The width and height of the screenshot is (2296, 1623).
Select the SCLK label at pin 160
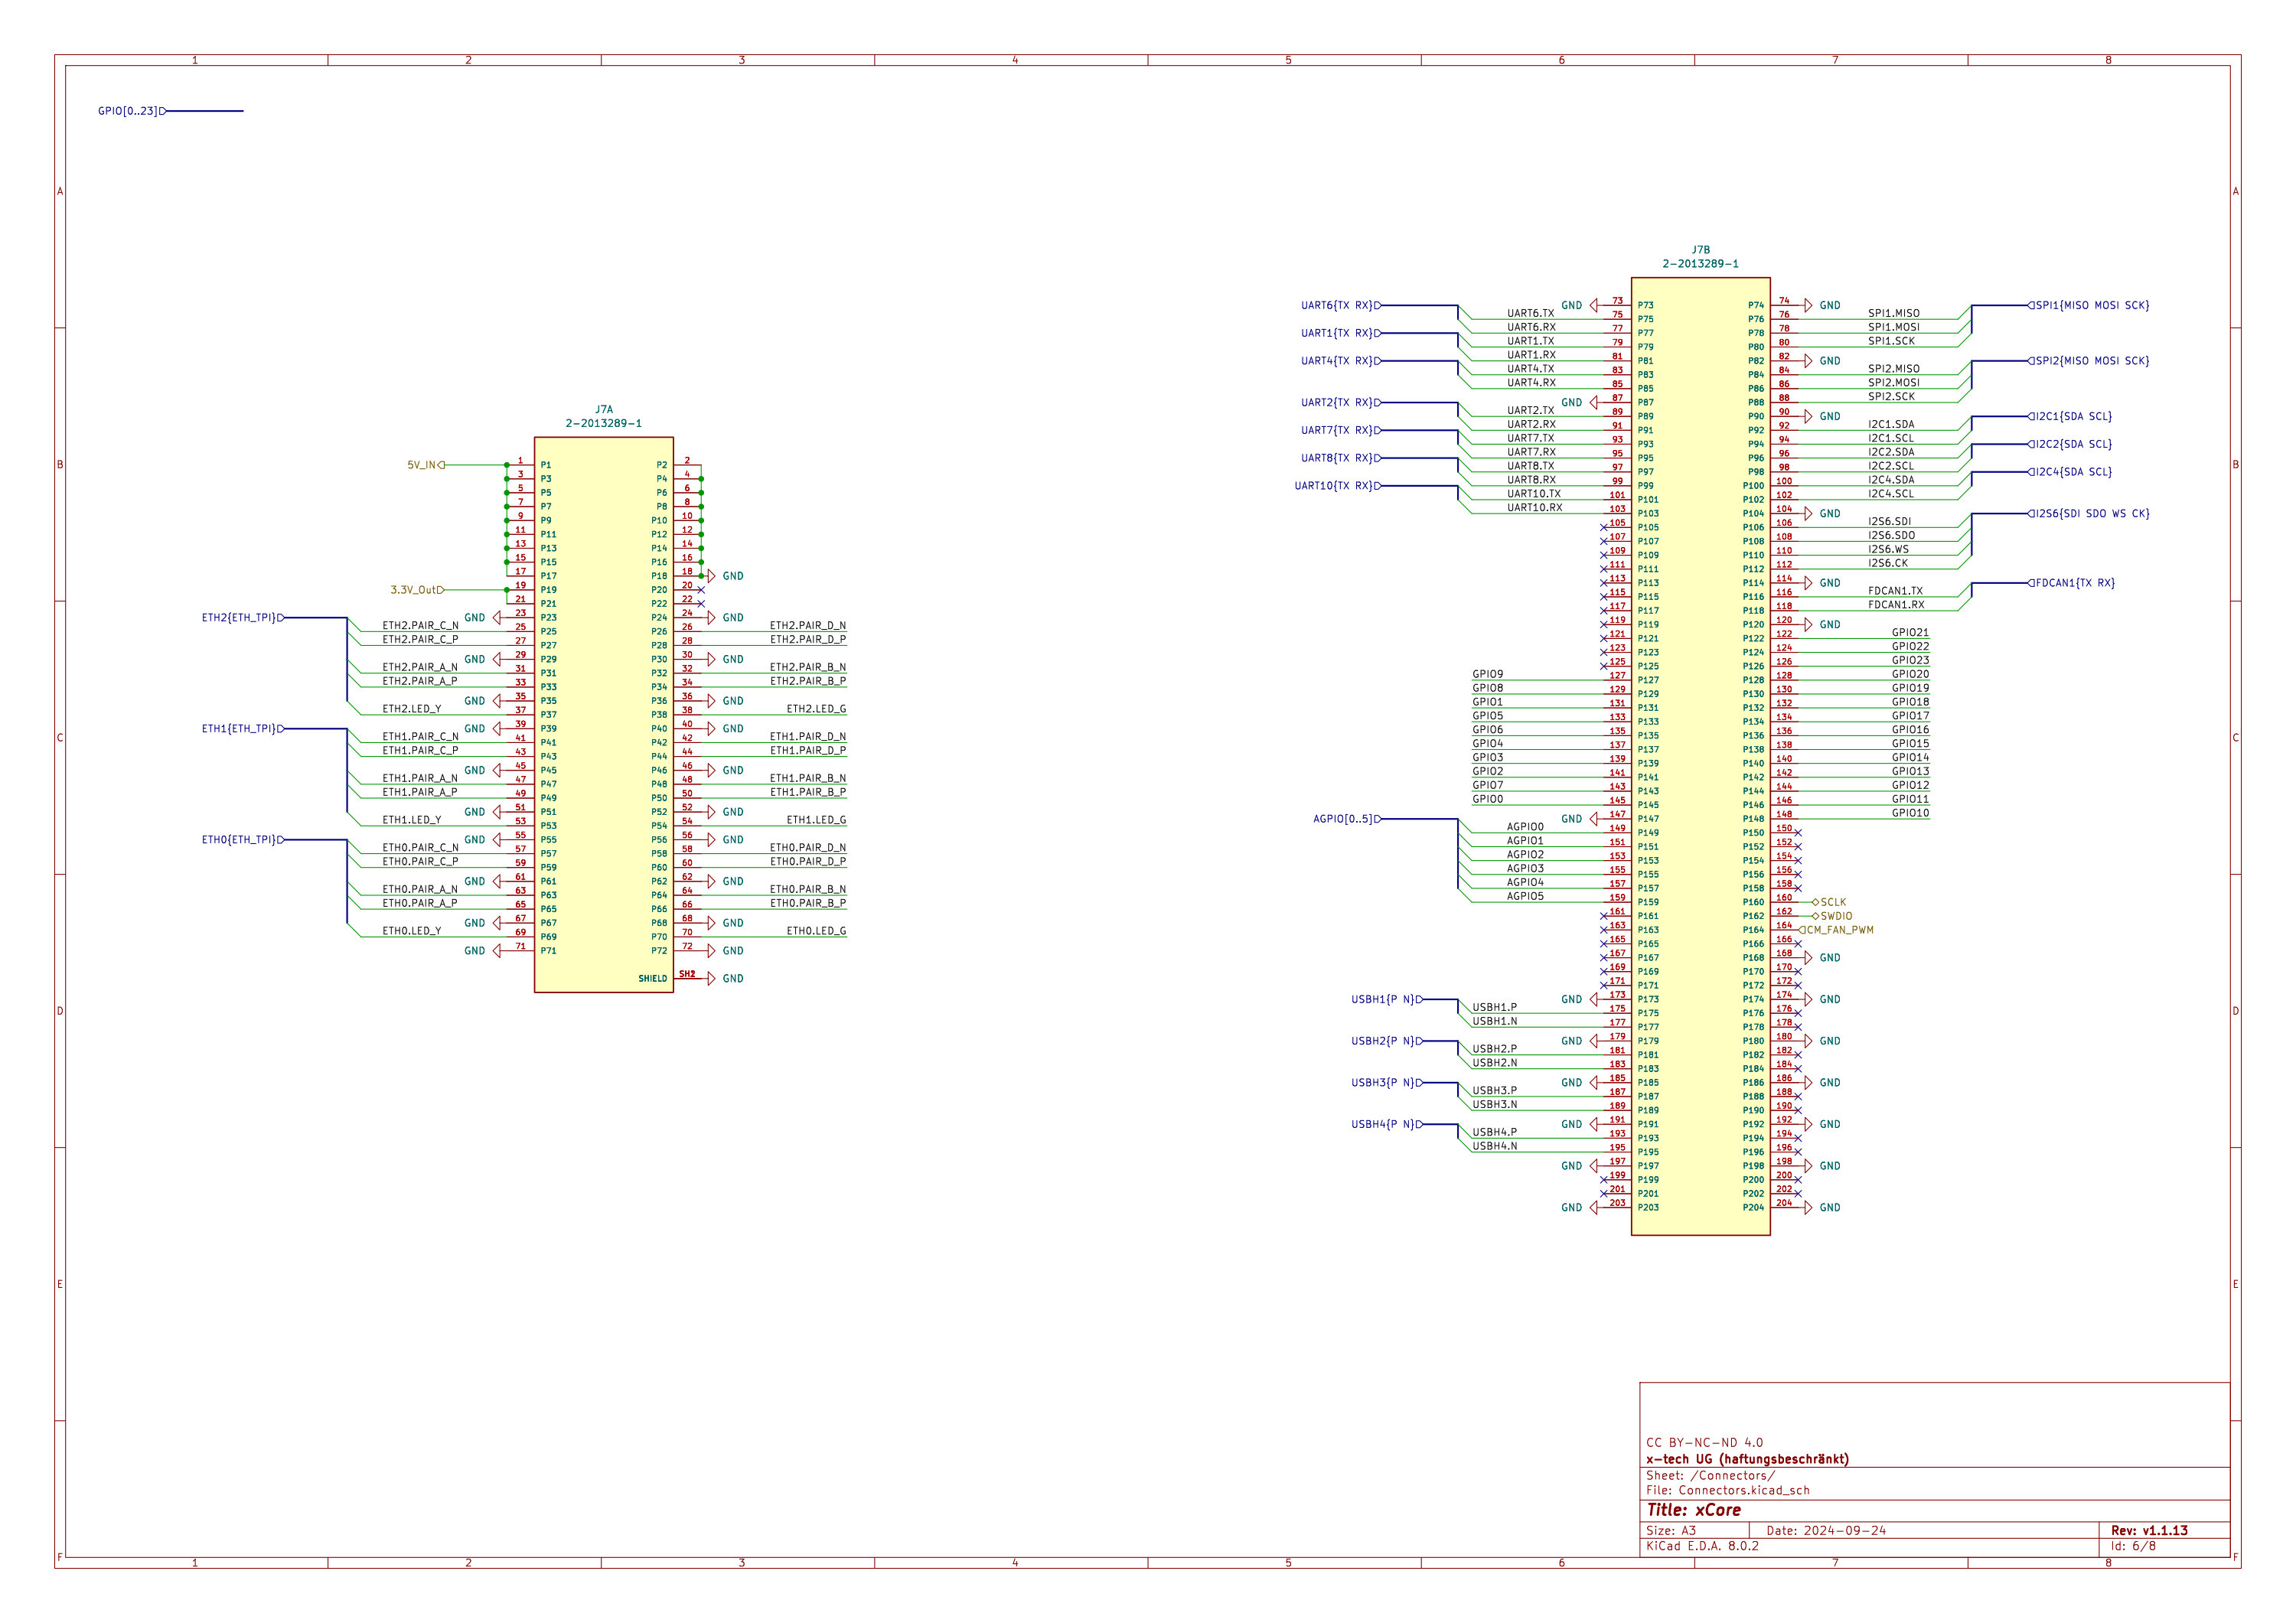click(1830, 902)
